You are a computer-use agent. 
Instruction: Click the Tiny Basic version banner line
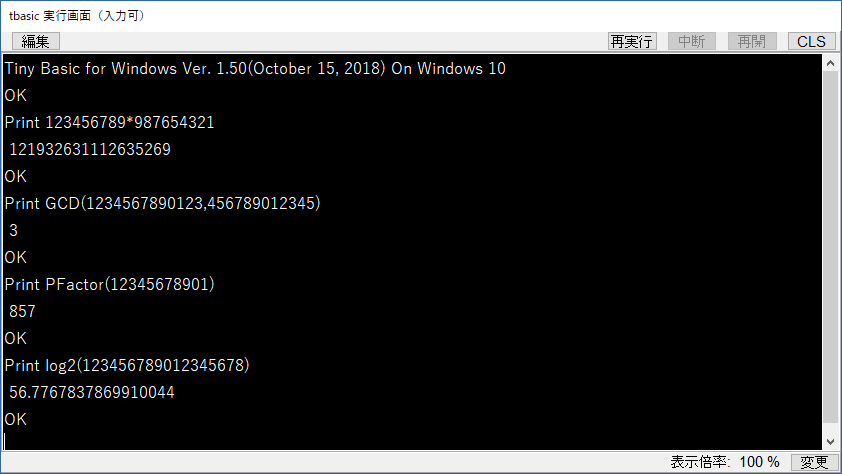coord(255,69)
